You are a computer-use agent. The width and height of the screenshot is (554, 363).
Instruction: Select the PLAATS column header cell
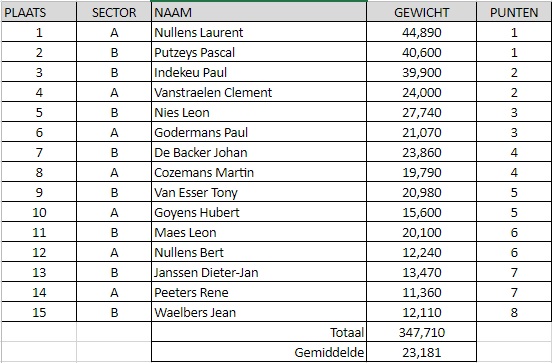pyautogui.click(x=39, y=12)
